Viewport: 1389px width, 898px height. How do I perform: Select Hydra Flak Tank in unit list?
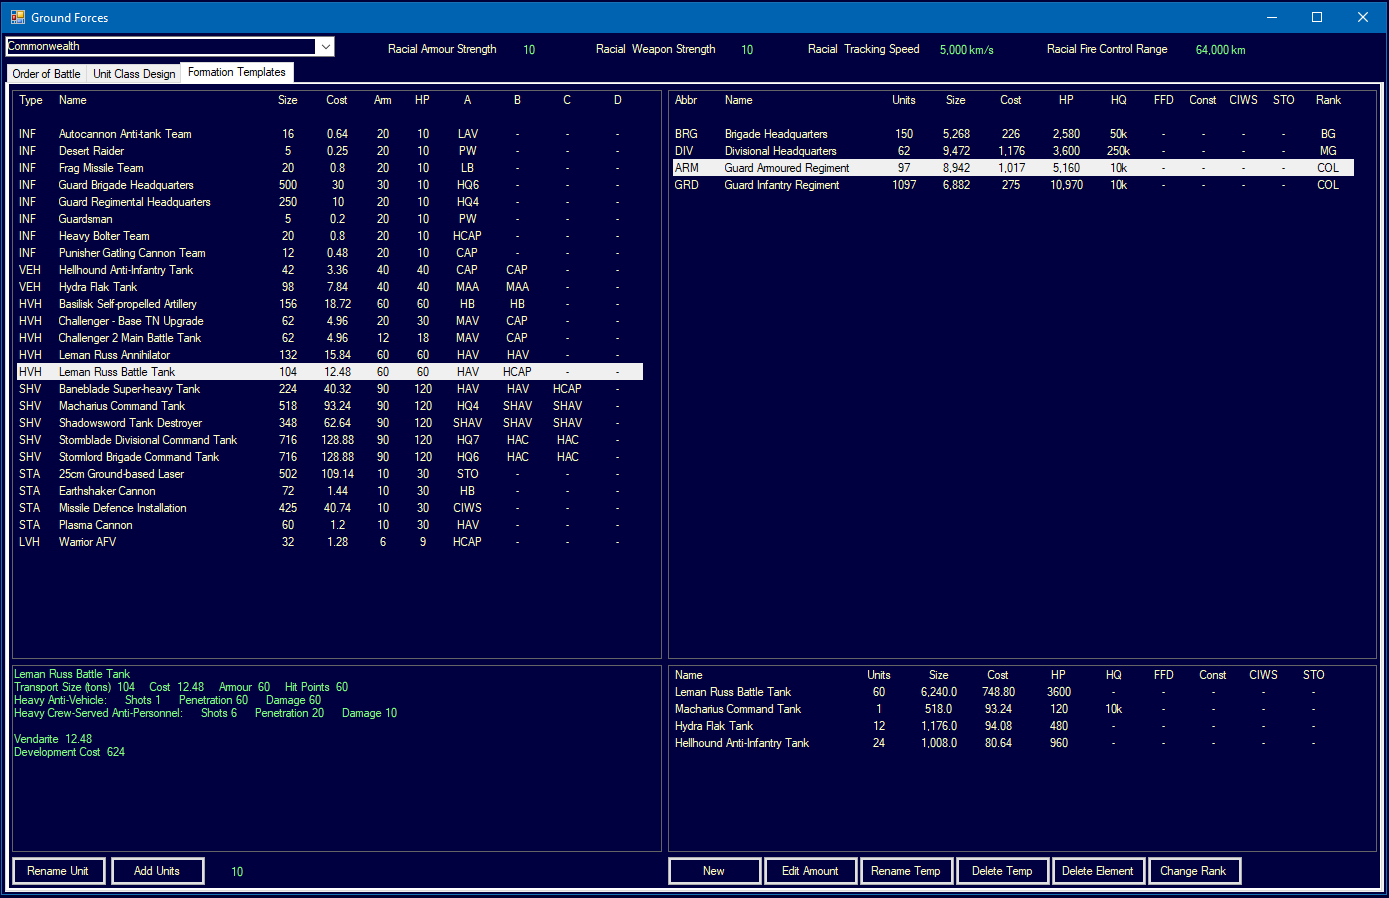[330, 287]
